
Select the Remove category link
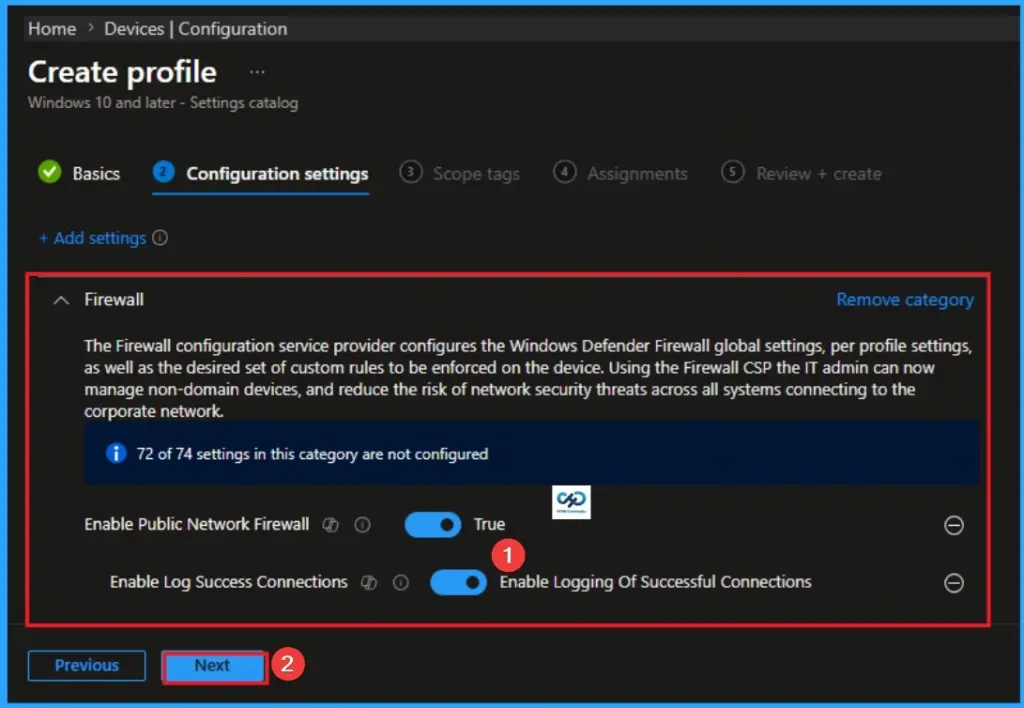[x=904, y=299]
